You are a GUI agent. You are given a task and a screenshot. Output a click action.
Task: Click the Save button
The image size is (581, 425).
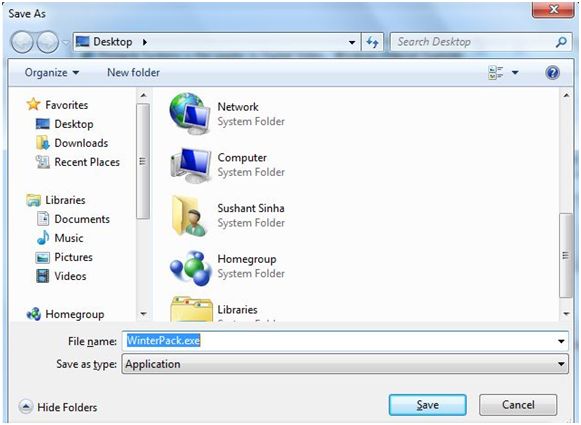(428, 405)
